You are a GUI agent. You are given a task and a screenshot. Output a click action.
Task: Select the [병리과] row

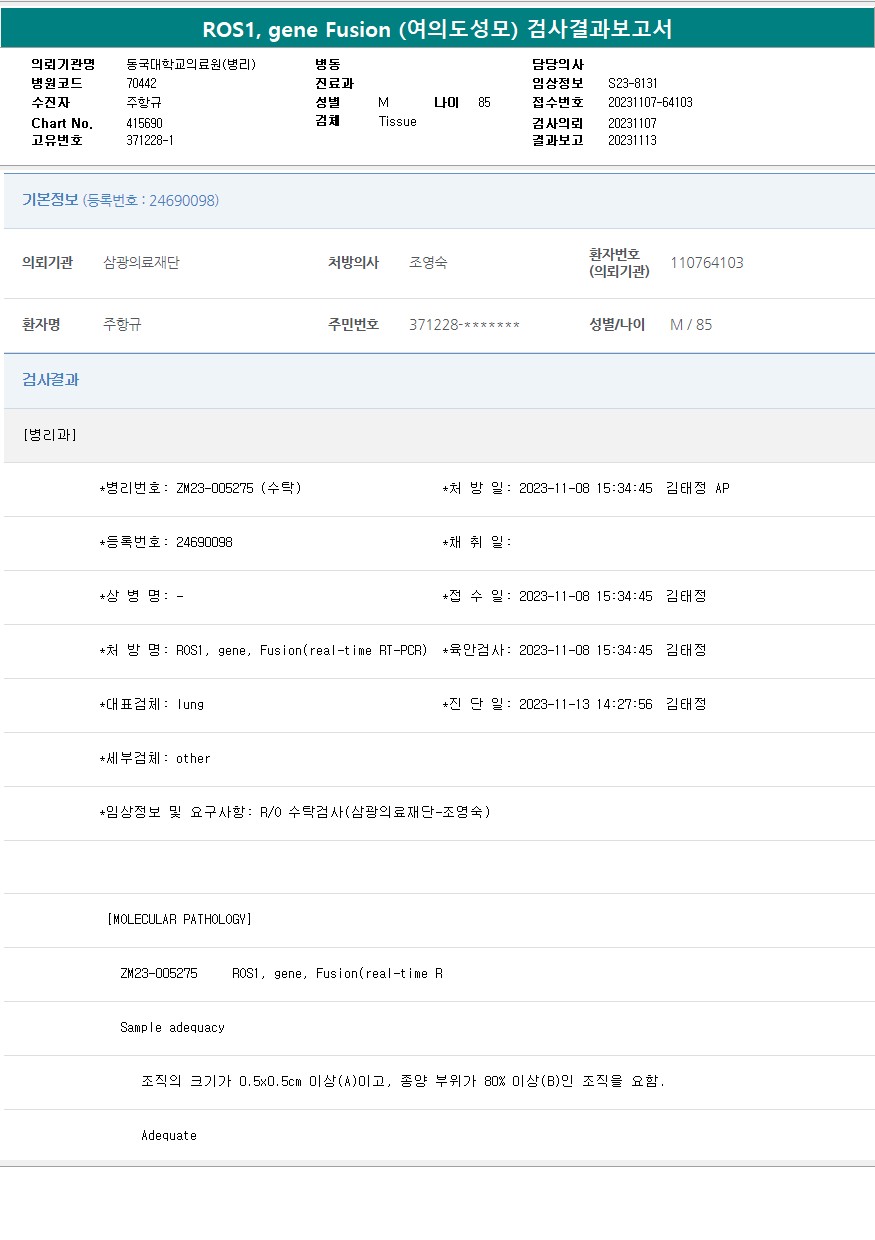[x=49, y=435]
